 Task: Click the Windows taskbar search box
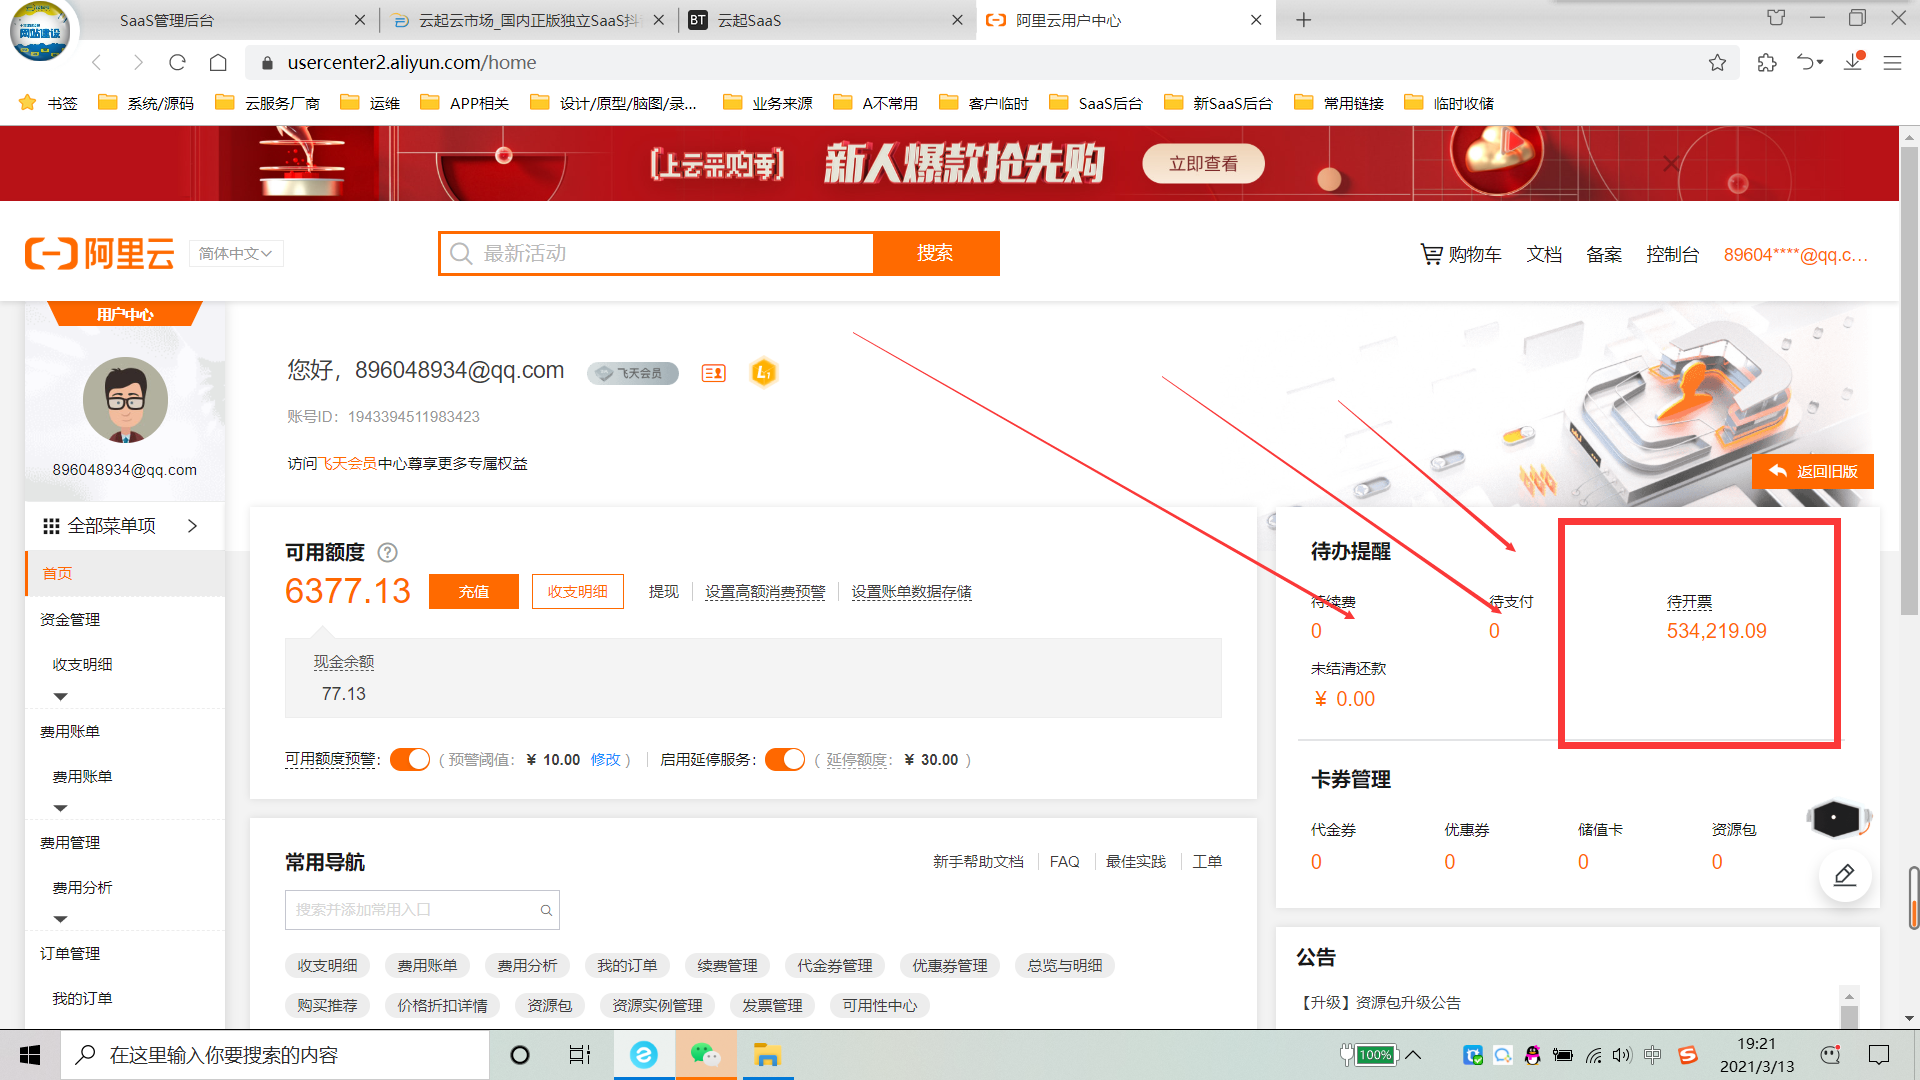pyautogui.click(x=275, y=1055)
